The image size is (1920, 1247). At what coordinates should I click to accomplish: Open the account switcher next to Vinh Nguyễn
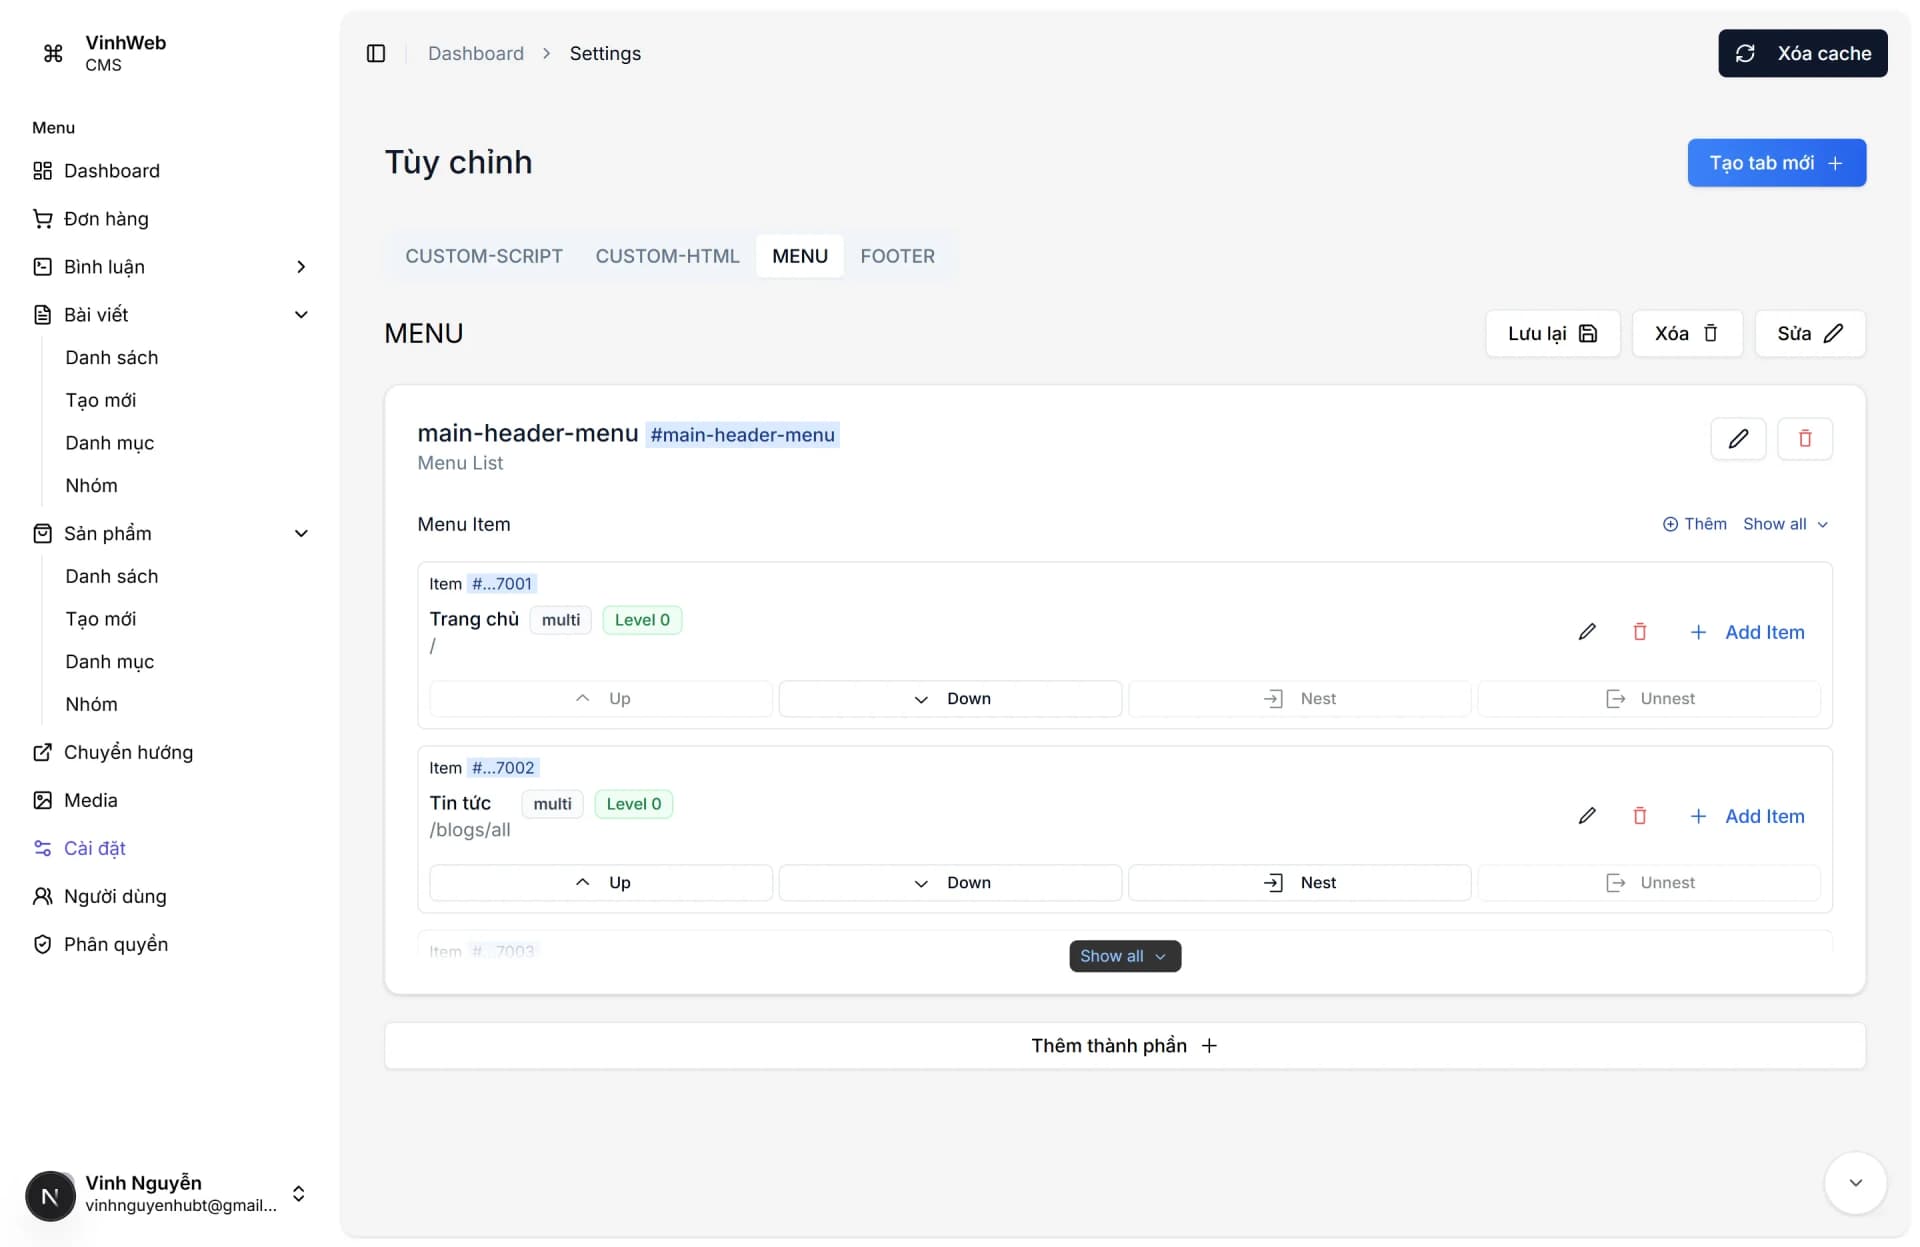(x=298, y=1193)
